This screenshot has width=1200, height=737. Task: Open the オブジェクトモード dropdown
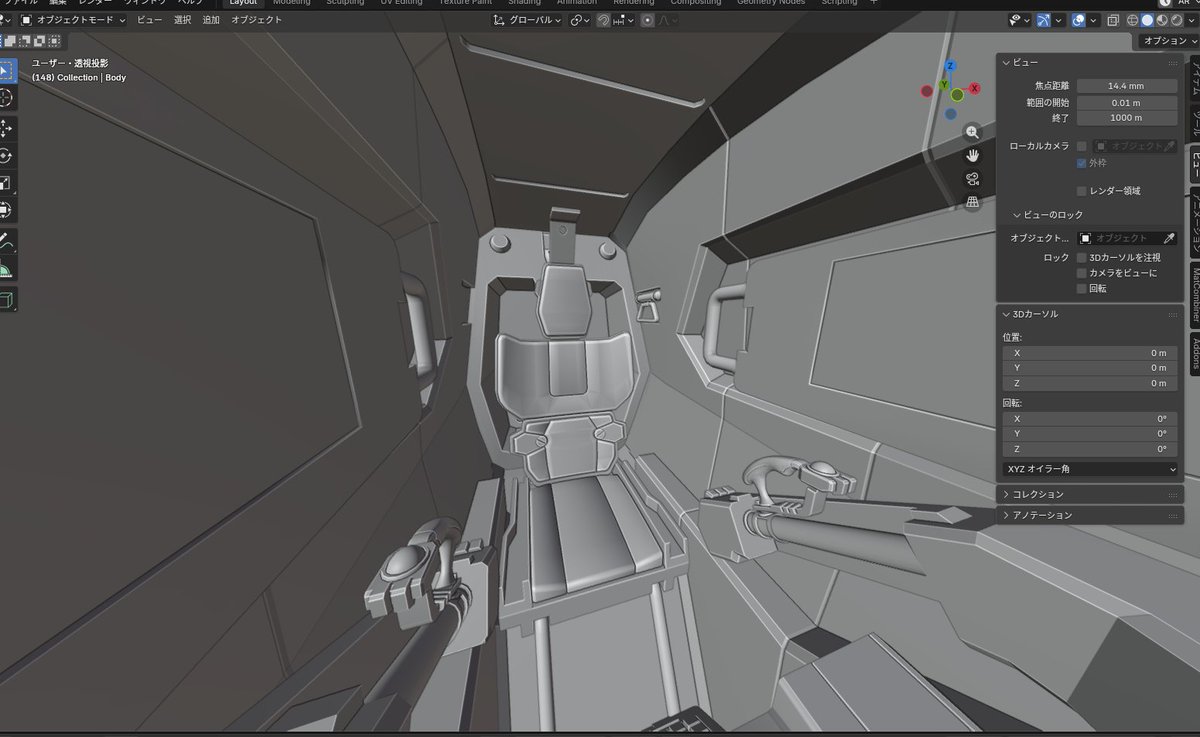click(74, 20)
